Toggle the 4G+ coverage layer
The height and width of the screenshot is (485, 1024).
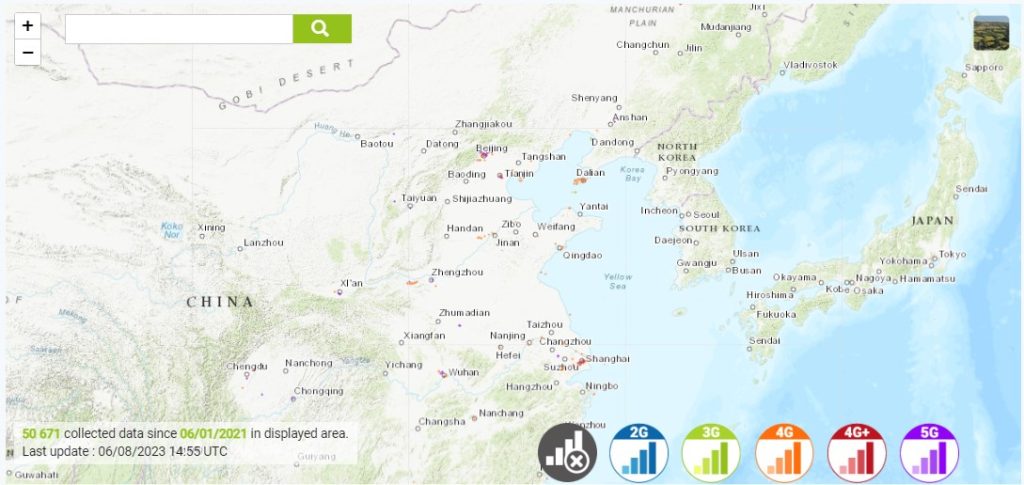coord(856,452)
